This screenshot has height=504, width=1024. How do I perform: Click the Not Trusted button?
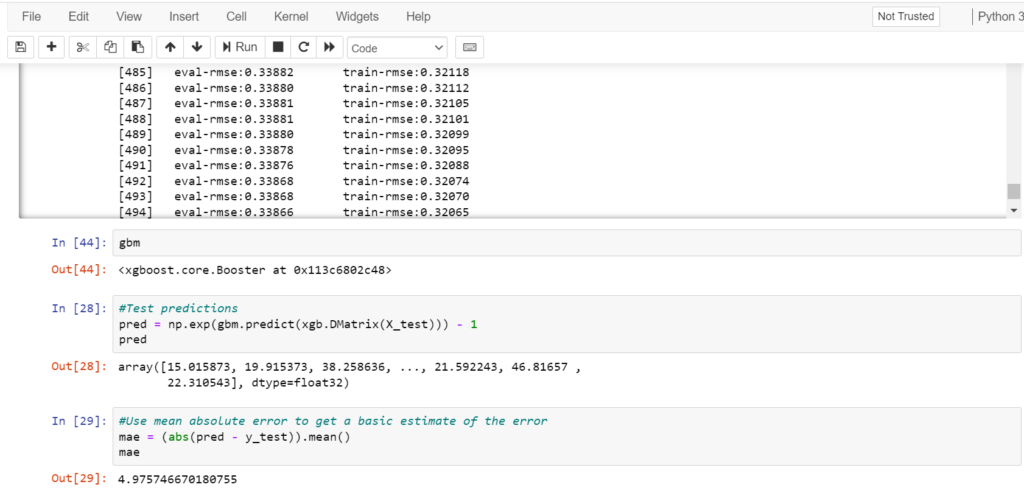click(905, 16)
